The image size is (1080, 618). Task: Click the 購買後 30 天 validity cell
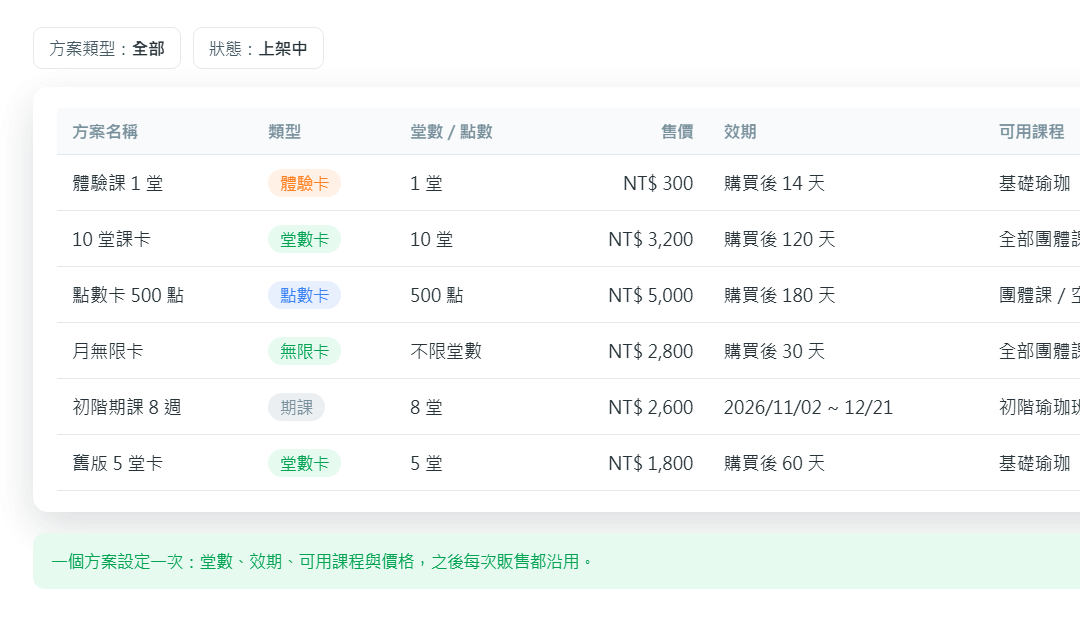[774, 351]
